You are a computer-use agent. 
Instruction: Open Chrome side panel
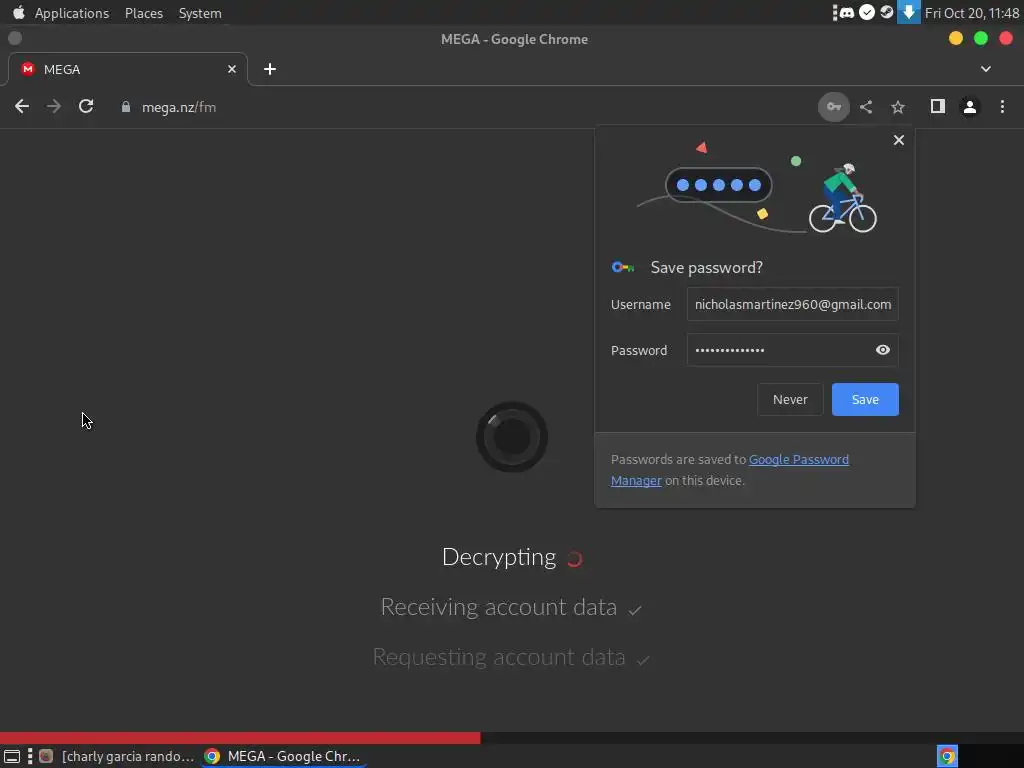(938, 106)
